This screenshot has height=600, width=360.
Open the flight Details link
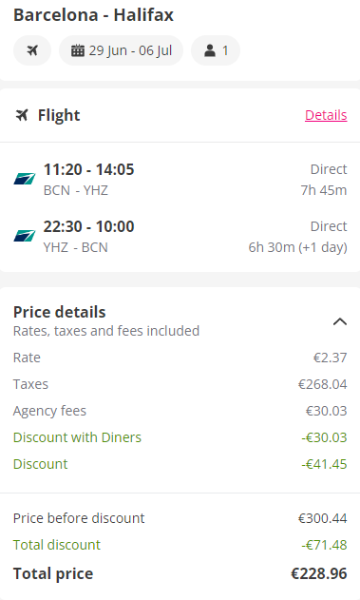[326, 115]
